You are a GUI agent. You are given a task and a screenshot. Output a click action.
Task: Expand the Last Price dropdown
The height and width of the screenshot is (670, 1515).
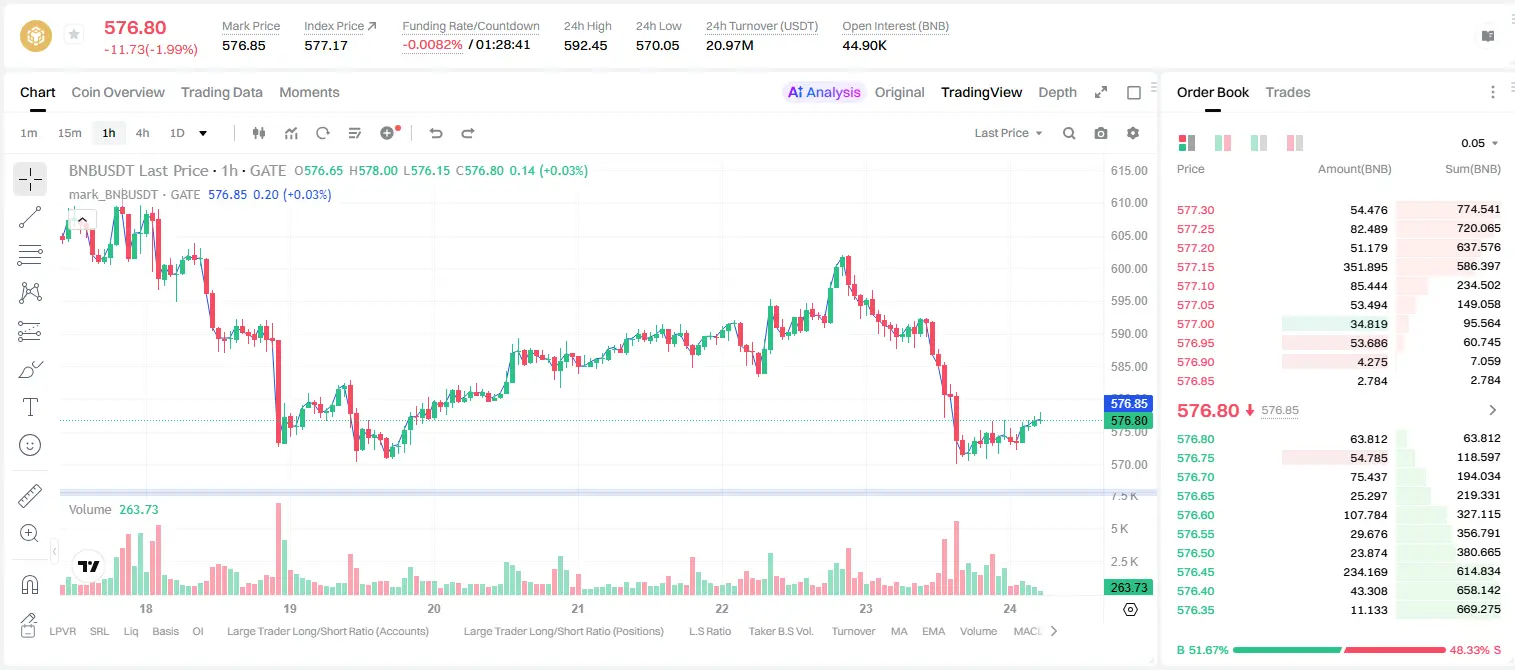tap(1008, 133)
